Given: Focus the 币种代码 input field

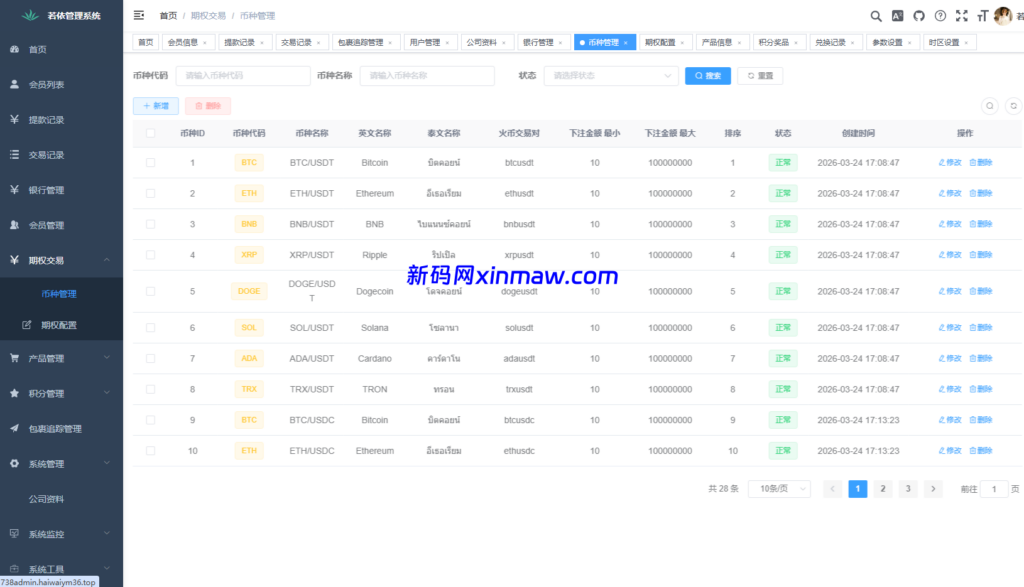Looking at the screenshot, I should click(243, 76).
